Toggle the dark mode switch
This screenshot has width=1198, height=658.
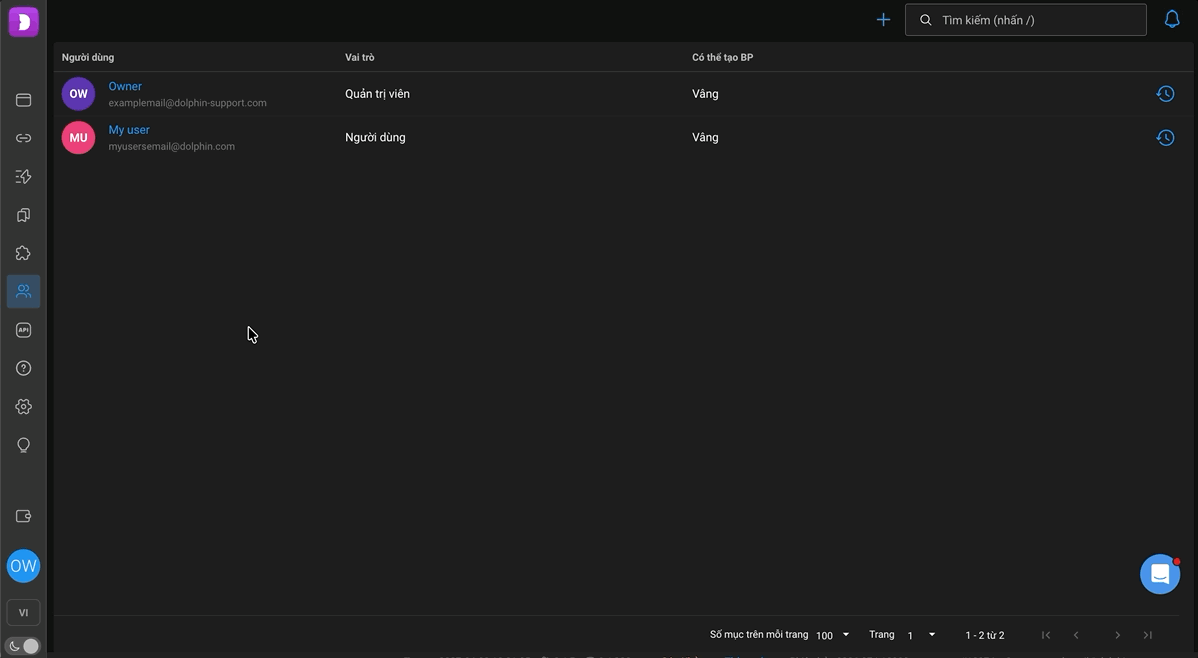(23, 647)
